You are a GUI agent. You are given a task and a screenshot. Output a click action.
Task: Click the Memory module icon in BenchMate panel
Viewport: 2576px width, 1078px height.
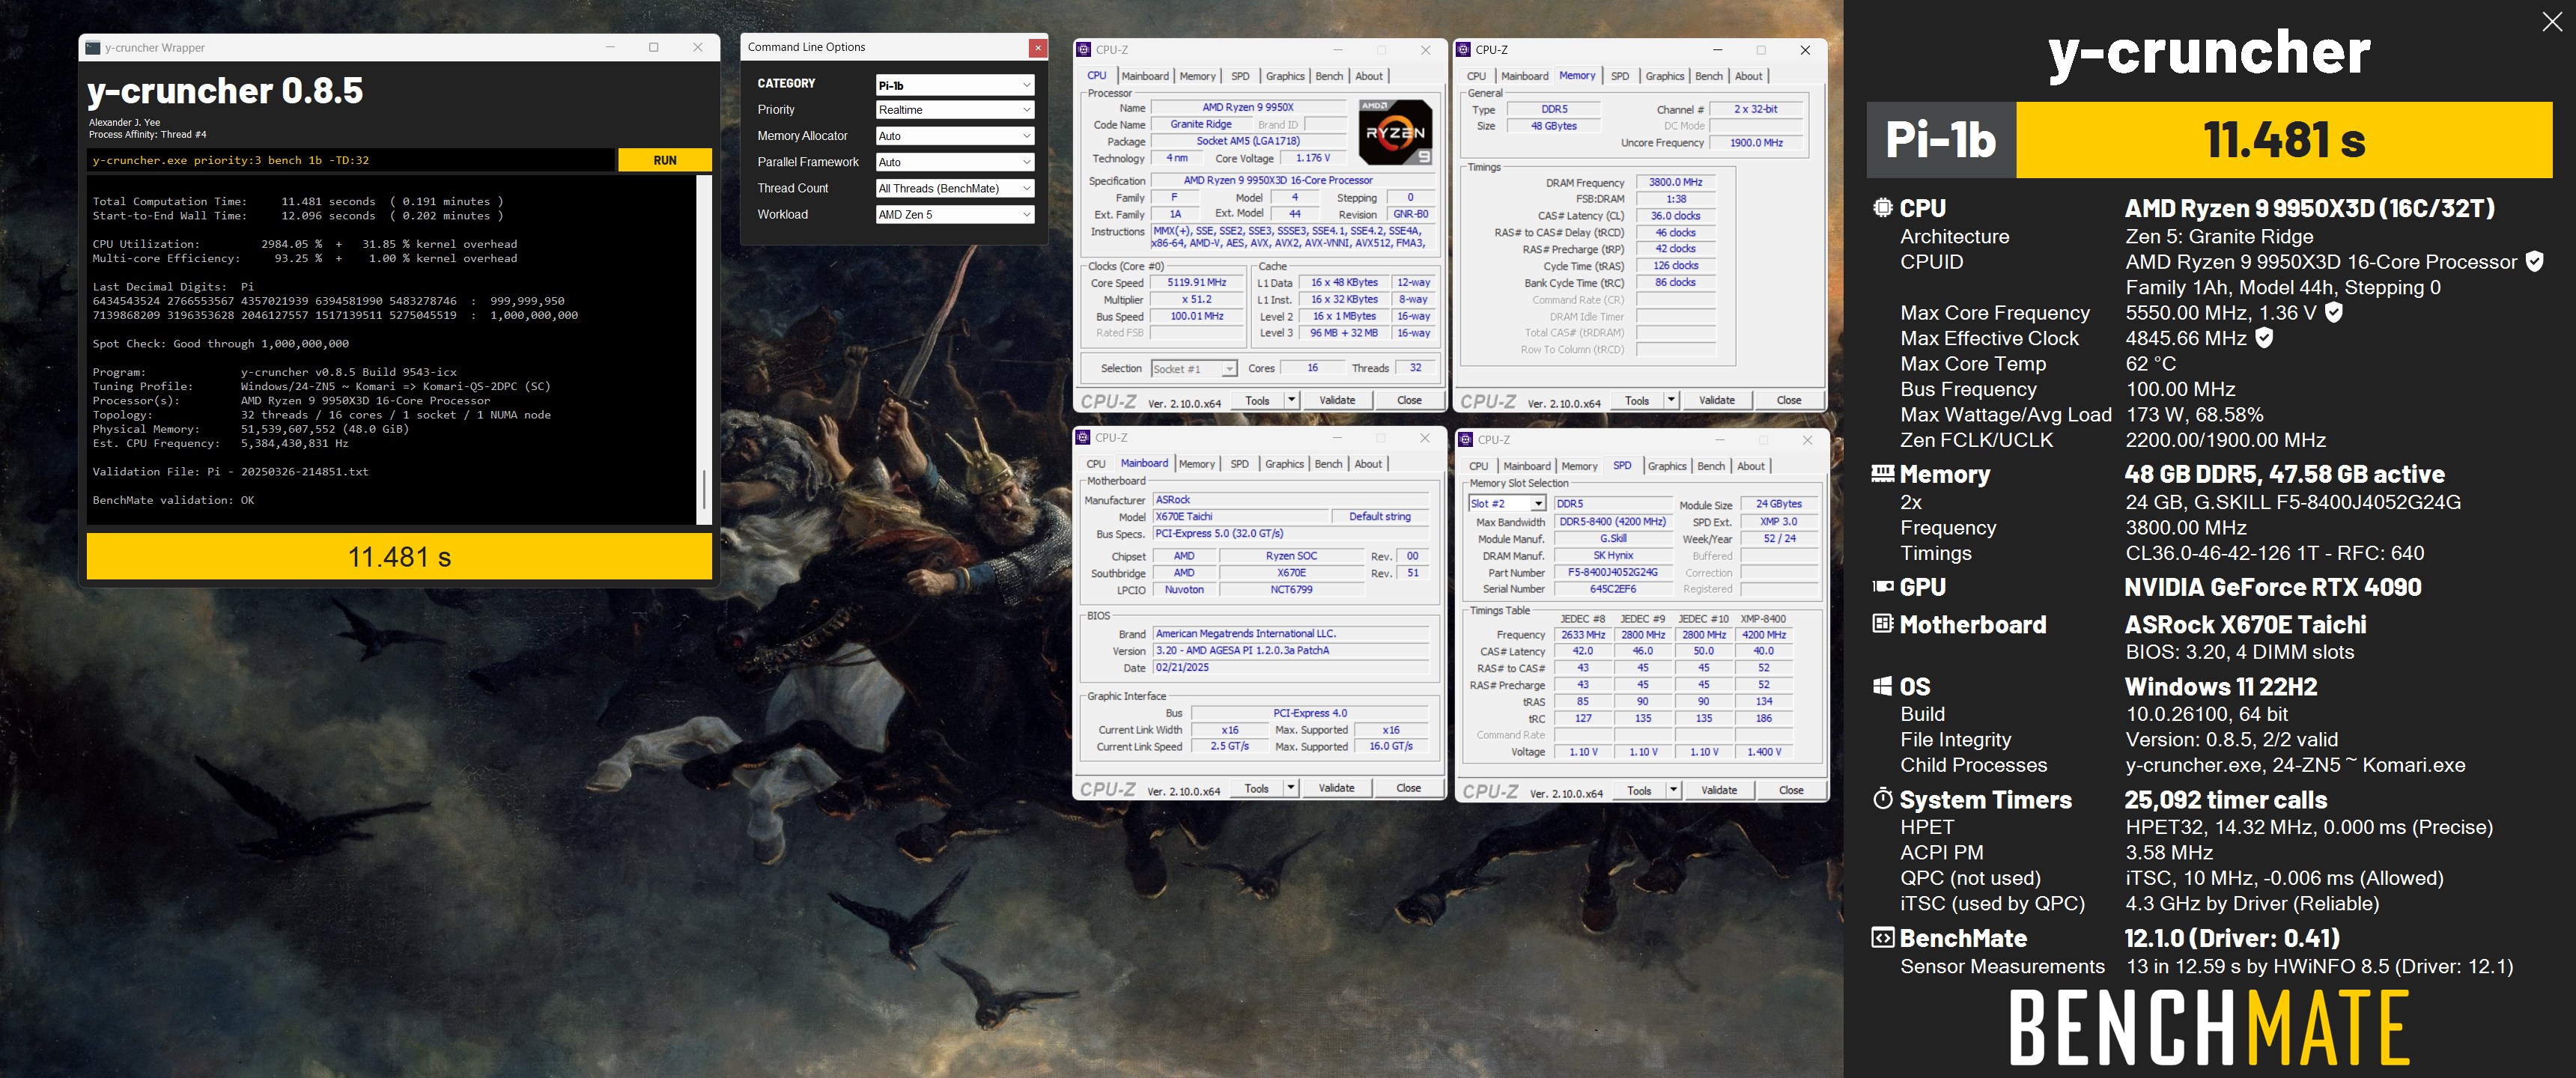[x=1882, y=473]
